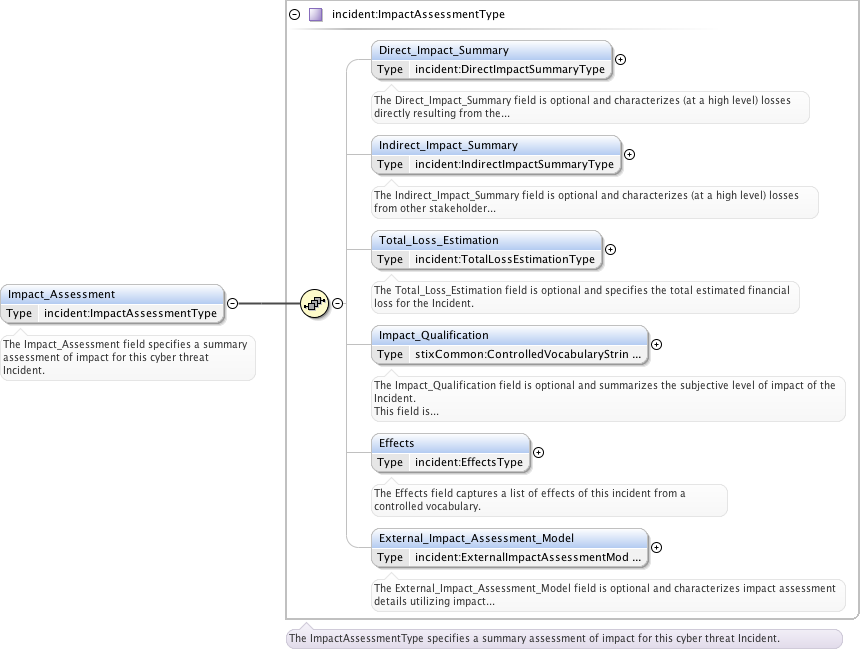The image size is (861, 652).
Task: Open the incident:TotalLossEstimationType type link
Action: pyautogui.click(x=504, y=260)
